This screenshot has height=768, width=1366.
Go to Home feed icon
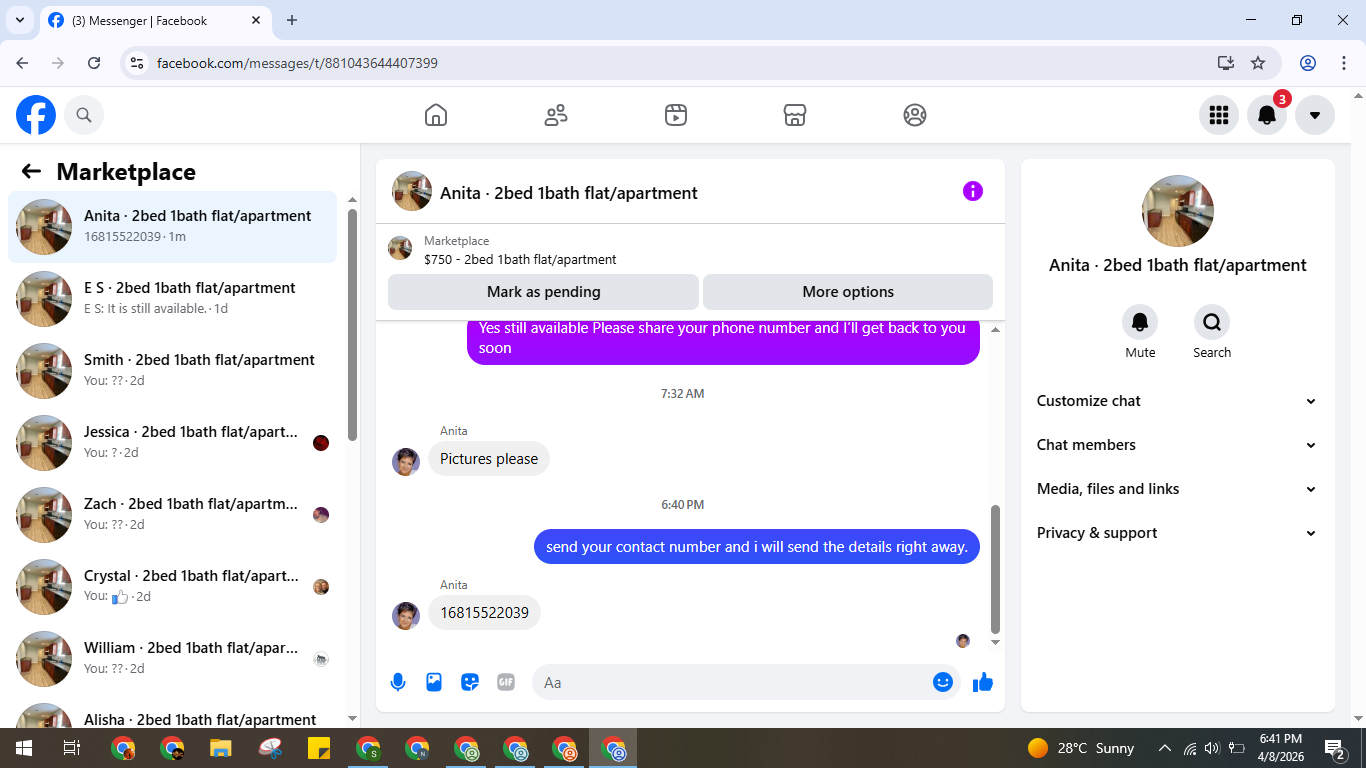436,115
